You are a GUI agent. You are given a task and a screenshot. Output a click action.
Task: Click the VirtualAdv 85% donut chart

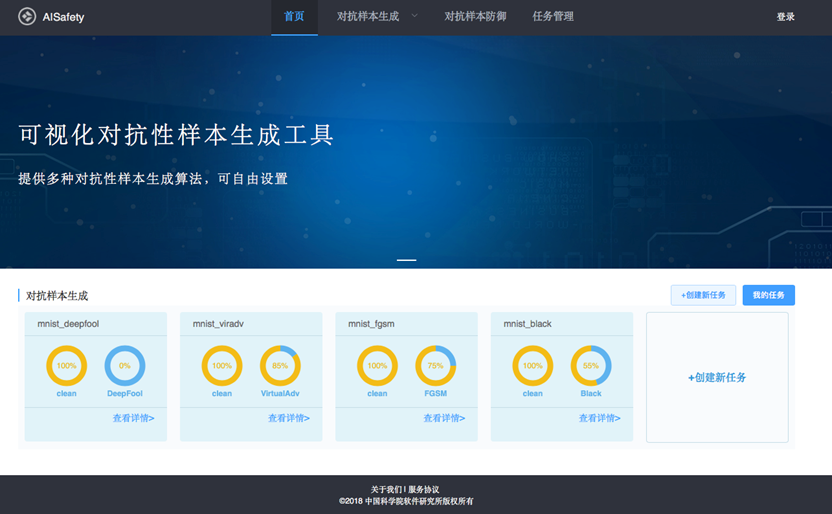[x=280, y=366]
